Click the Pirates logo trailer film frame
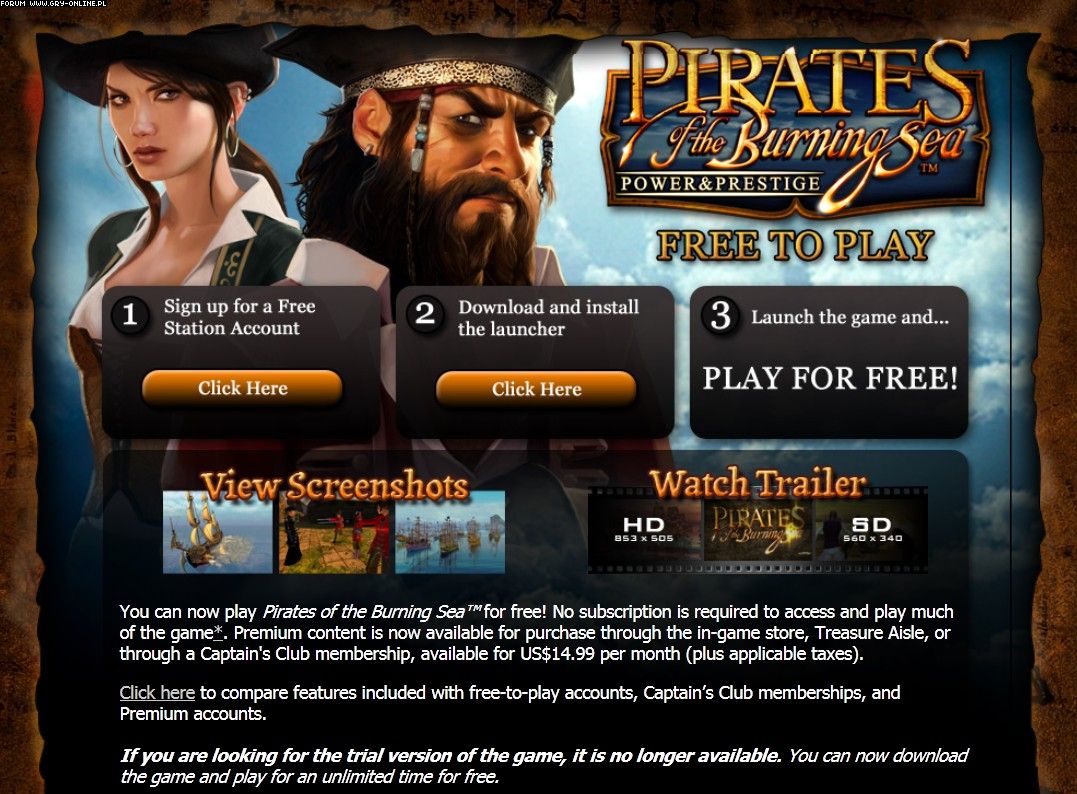 tap(758, 530)
